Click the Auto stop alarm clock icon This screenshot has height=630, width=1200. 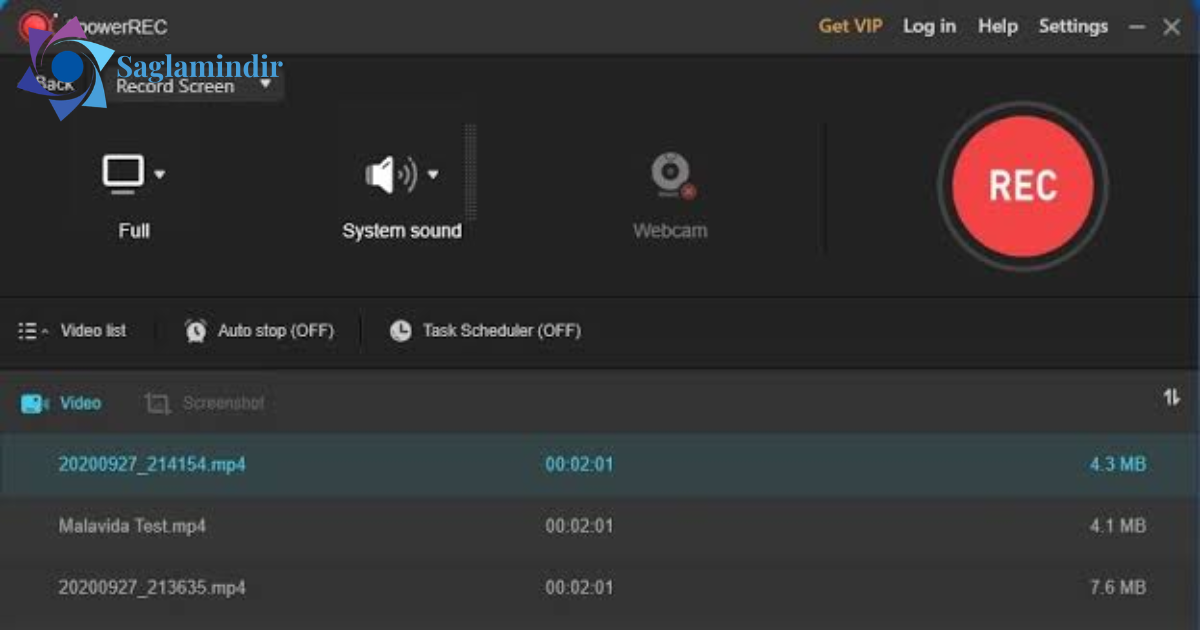pyautogui.click(x=196, y=331)
